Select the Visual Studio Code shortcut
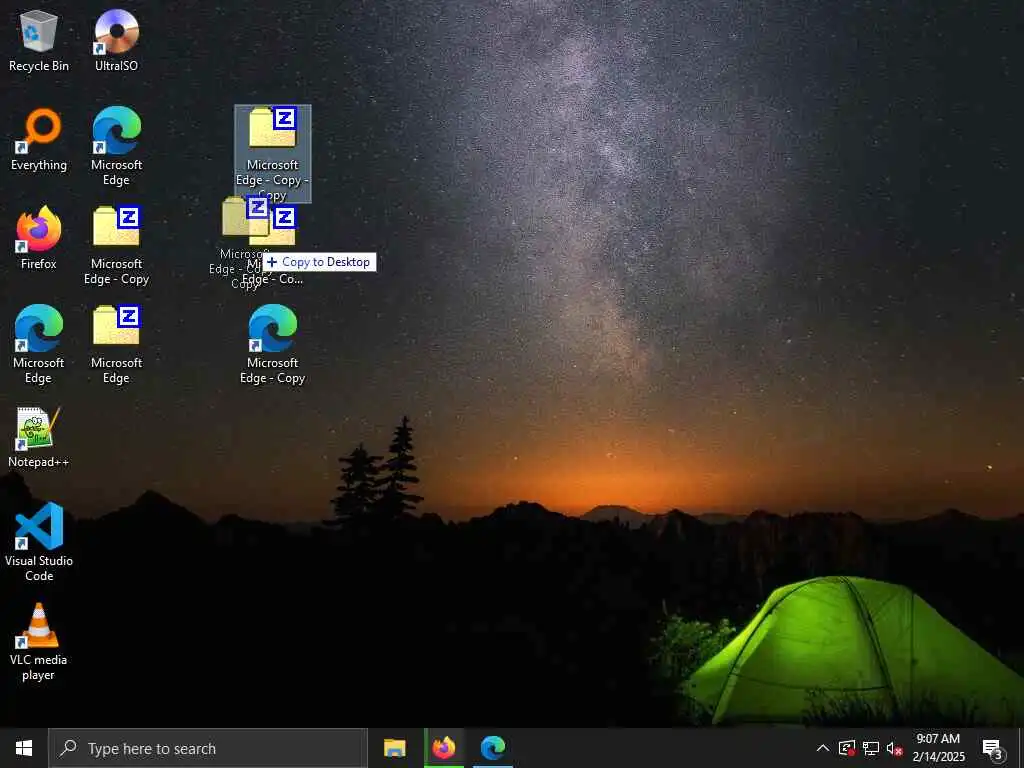Viewport: 1024px width, 768px height. 39,542
